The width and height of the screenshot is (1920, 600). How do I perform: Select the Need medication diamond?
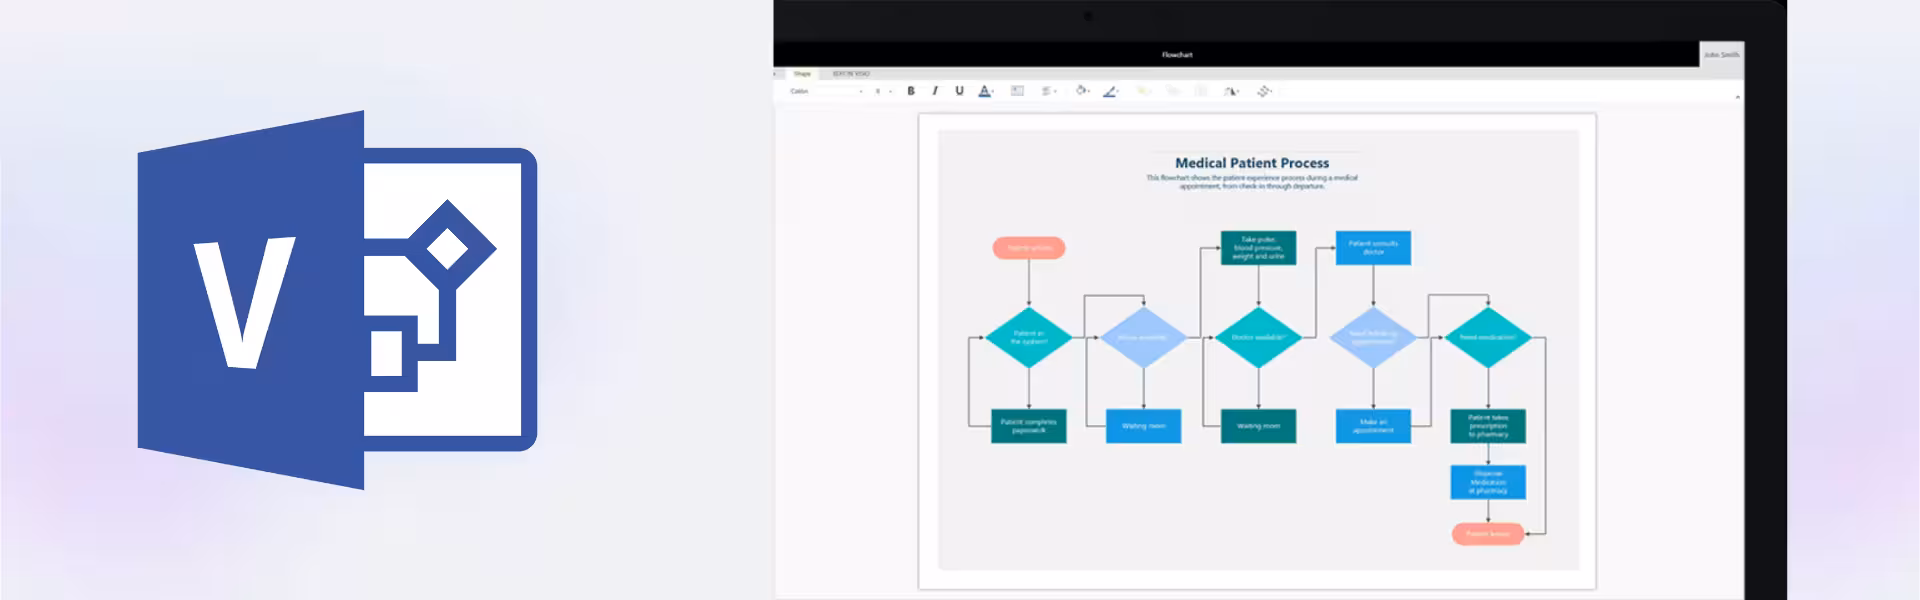tap(1488, 338)
